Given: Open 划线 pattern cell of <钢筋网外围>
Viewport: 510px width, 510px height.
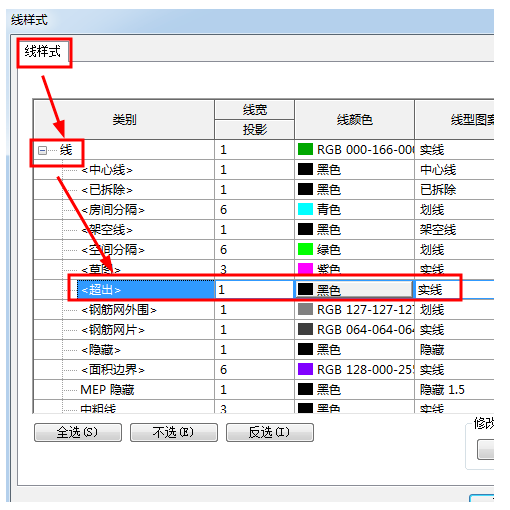Looking at the screenshot, I should pos(454,310).
